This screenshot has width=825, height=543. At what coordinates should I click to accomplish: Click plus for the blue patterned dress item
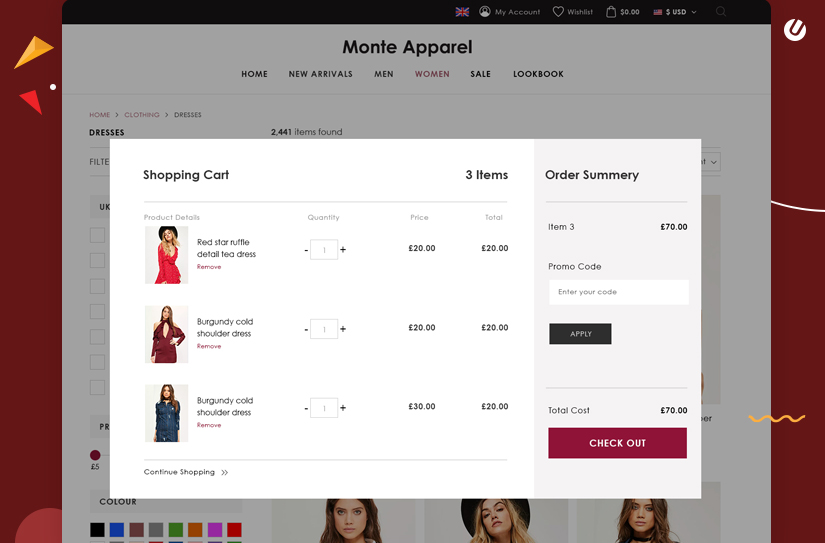pyautogui.click(x=343, y=407)
